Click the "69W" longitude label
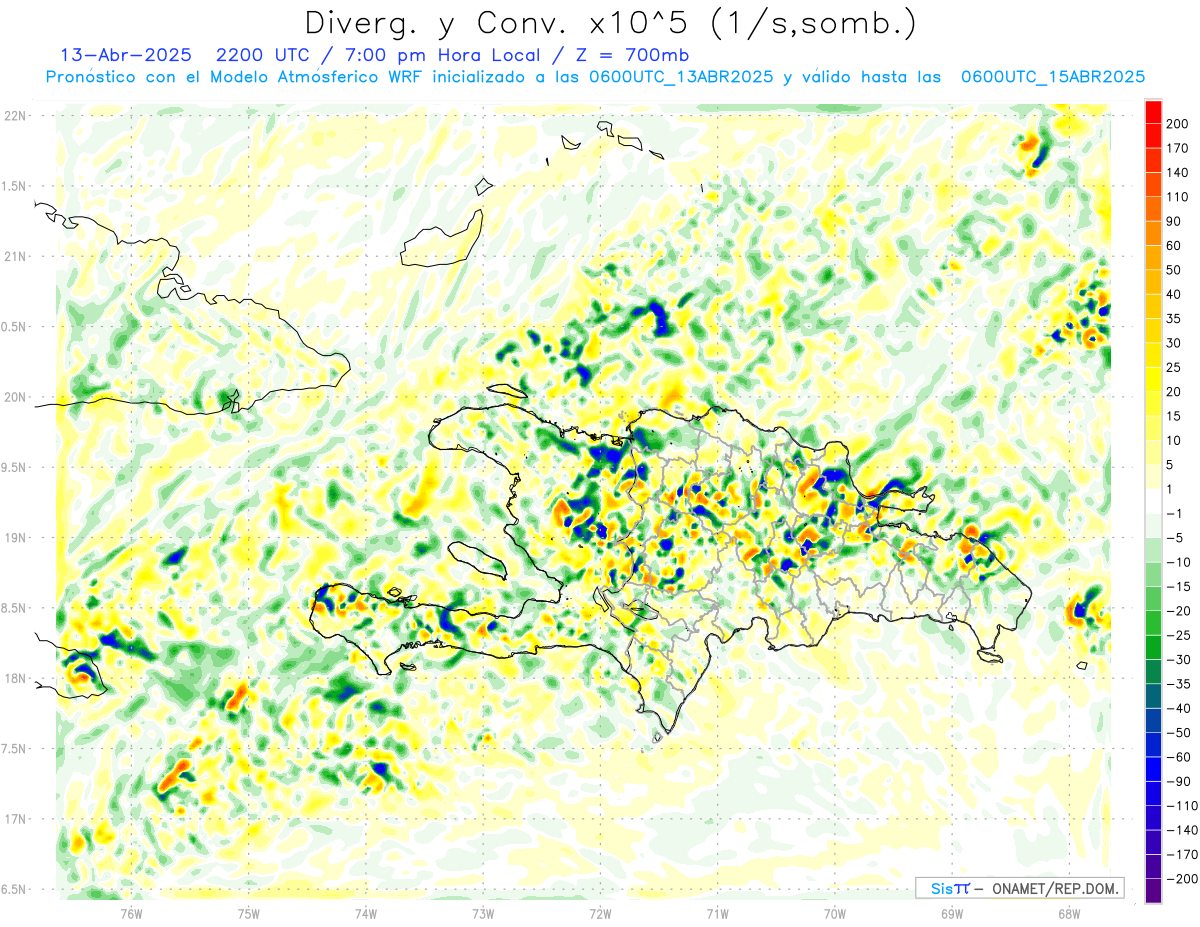The image size is (1200, 927). click(951, 913)
